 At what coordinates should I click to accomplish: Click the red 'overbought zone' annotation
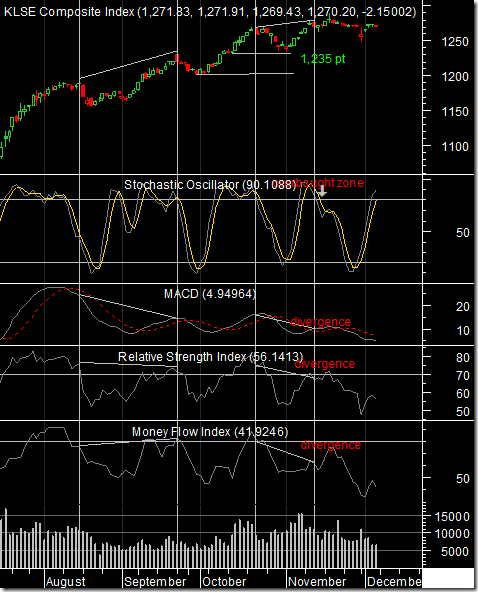(319, 183)
